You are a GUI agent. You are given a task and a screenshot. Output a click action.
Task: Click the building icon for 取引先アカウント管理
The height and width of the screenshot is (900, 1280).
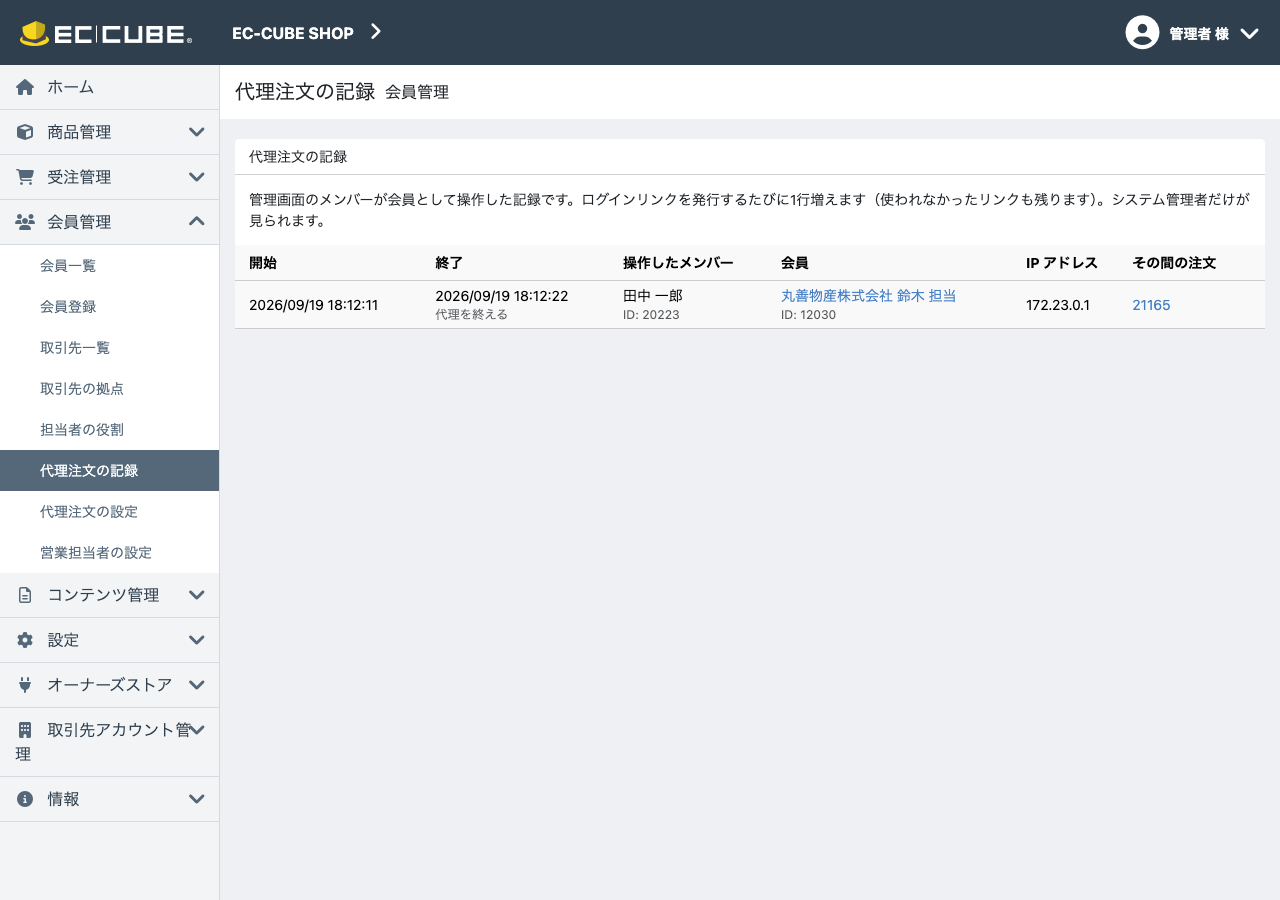25,730
